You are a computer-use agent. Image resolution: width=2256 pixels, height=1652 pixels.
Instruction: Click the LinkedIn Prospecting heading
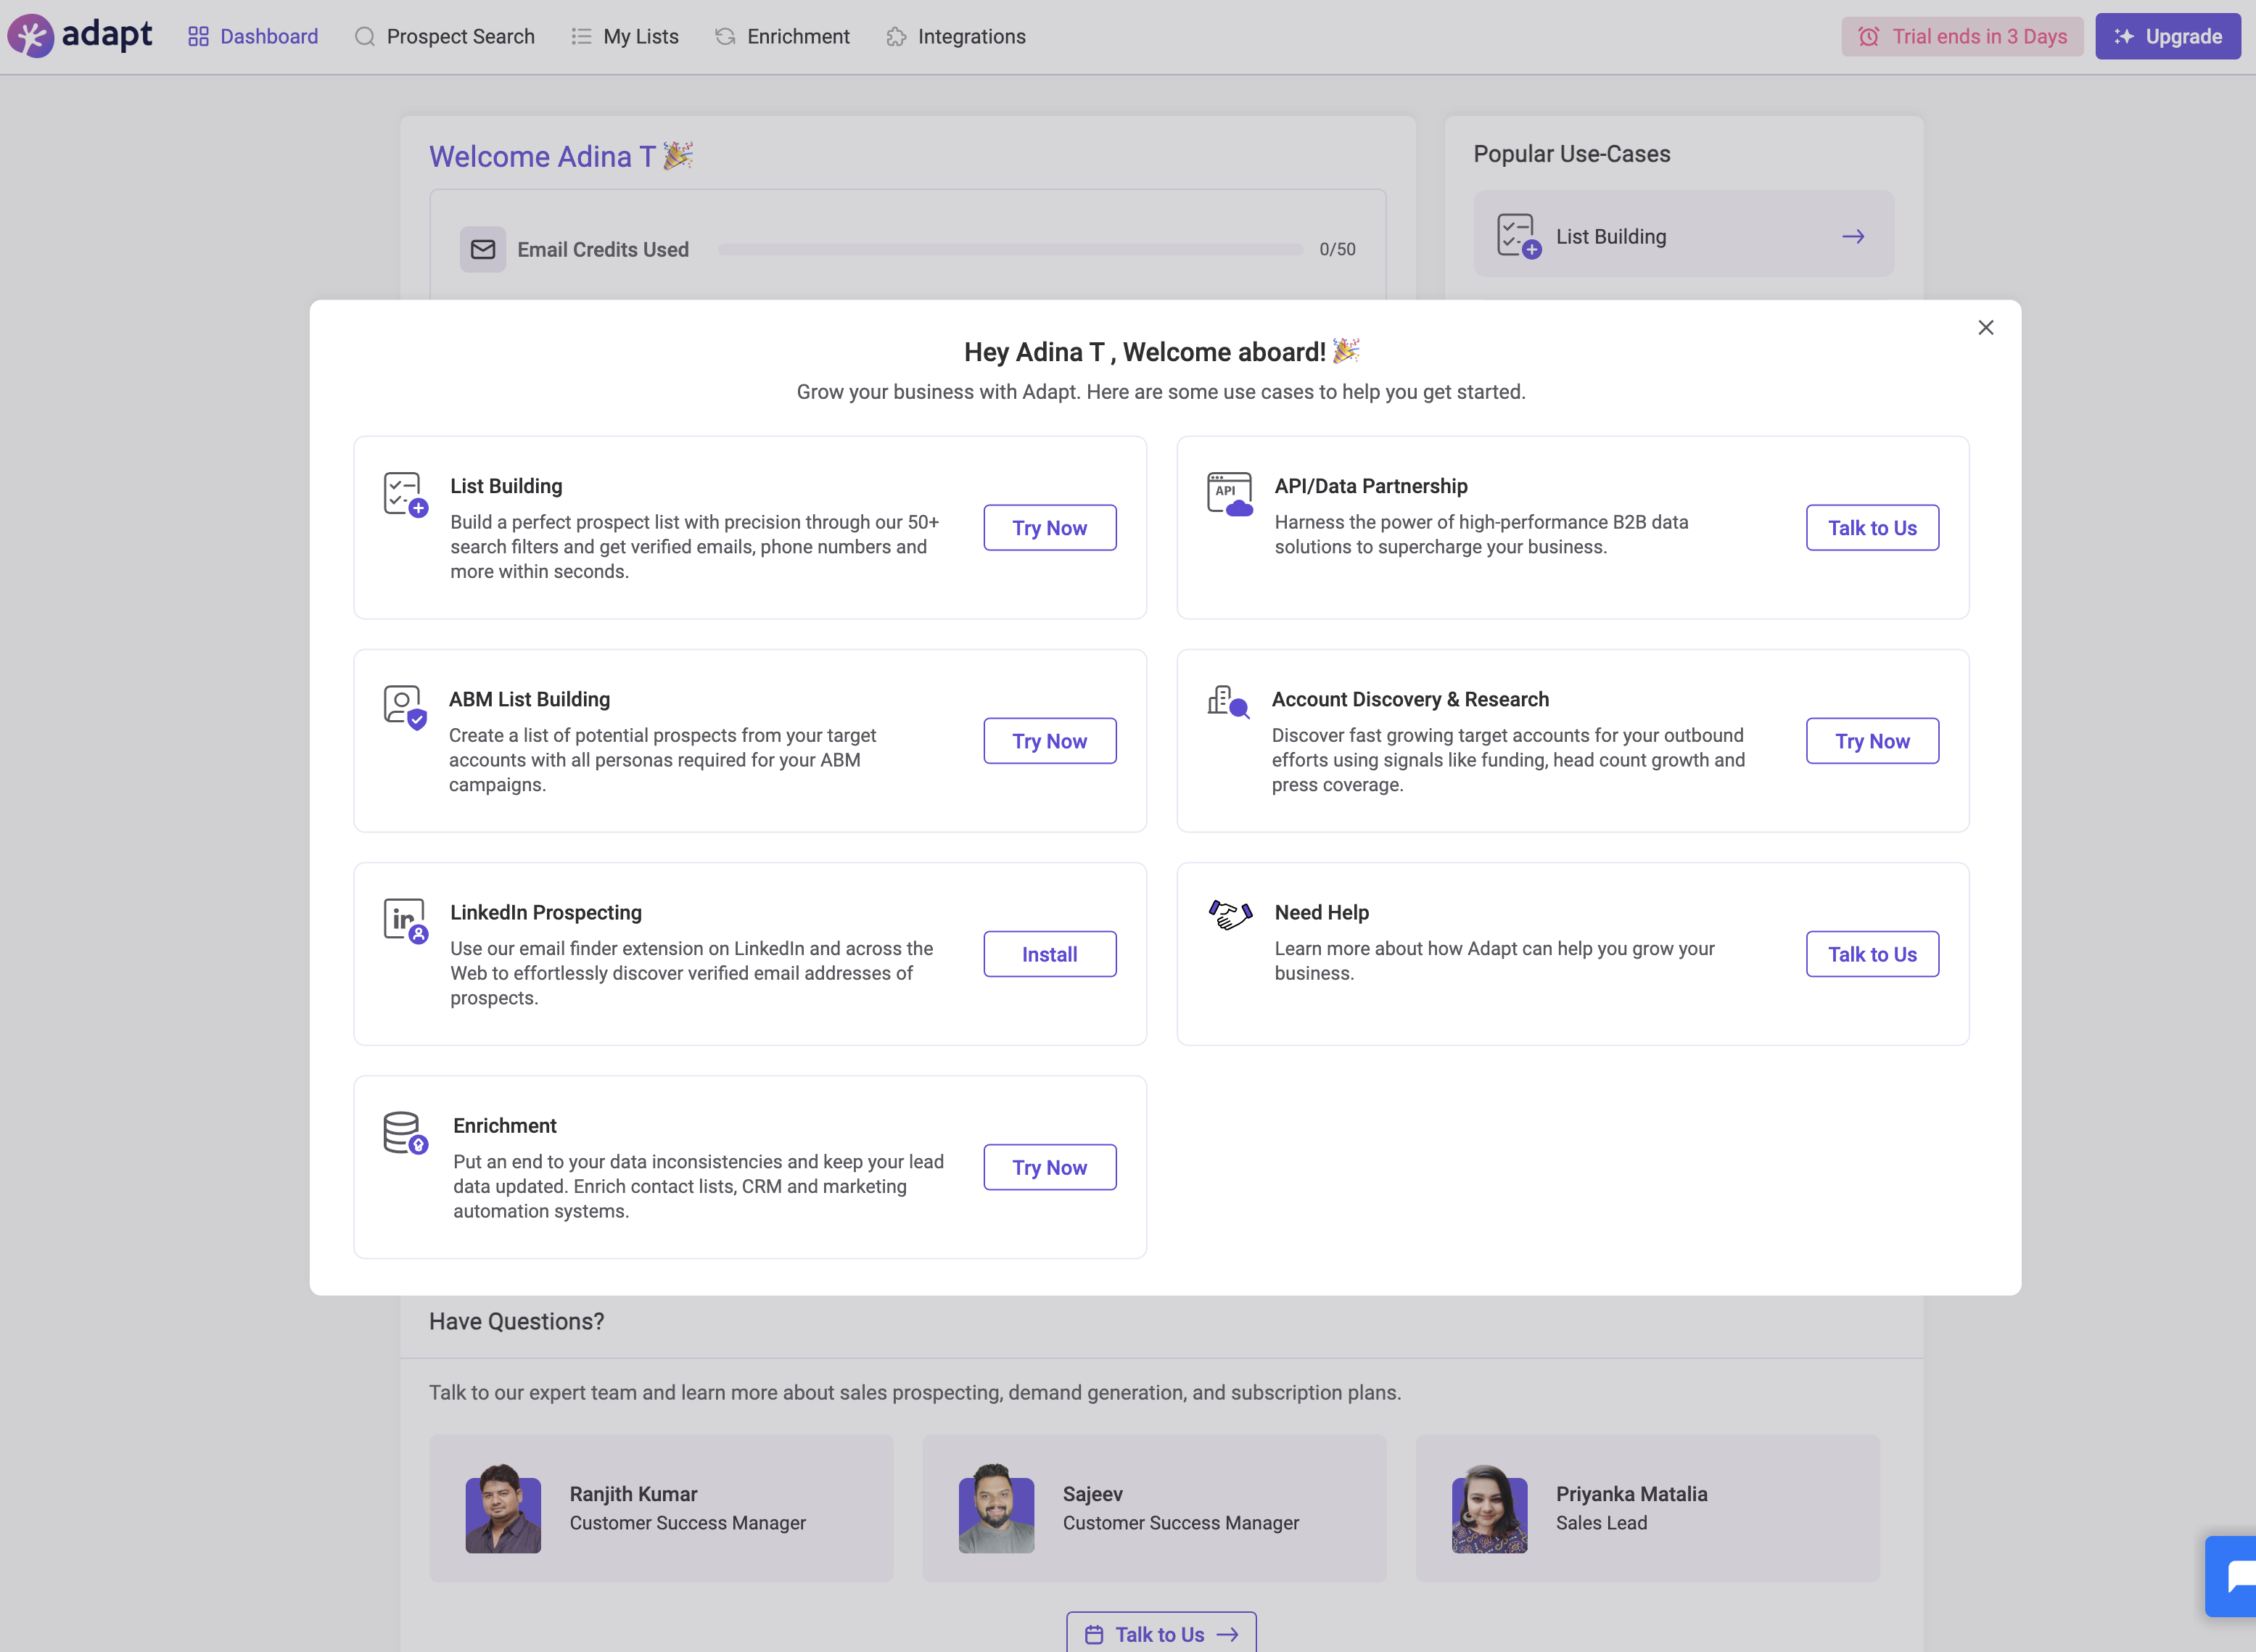pyautogui.click(x=546, y=912)
